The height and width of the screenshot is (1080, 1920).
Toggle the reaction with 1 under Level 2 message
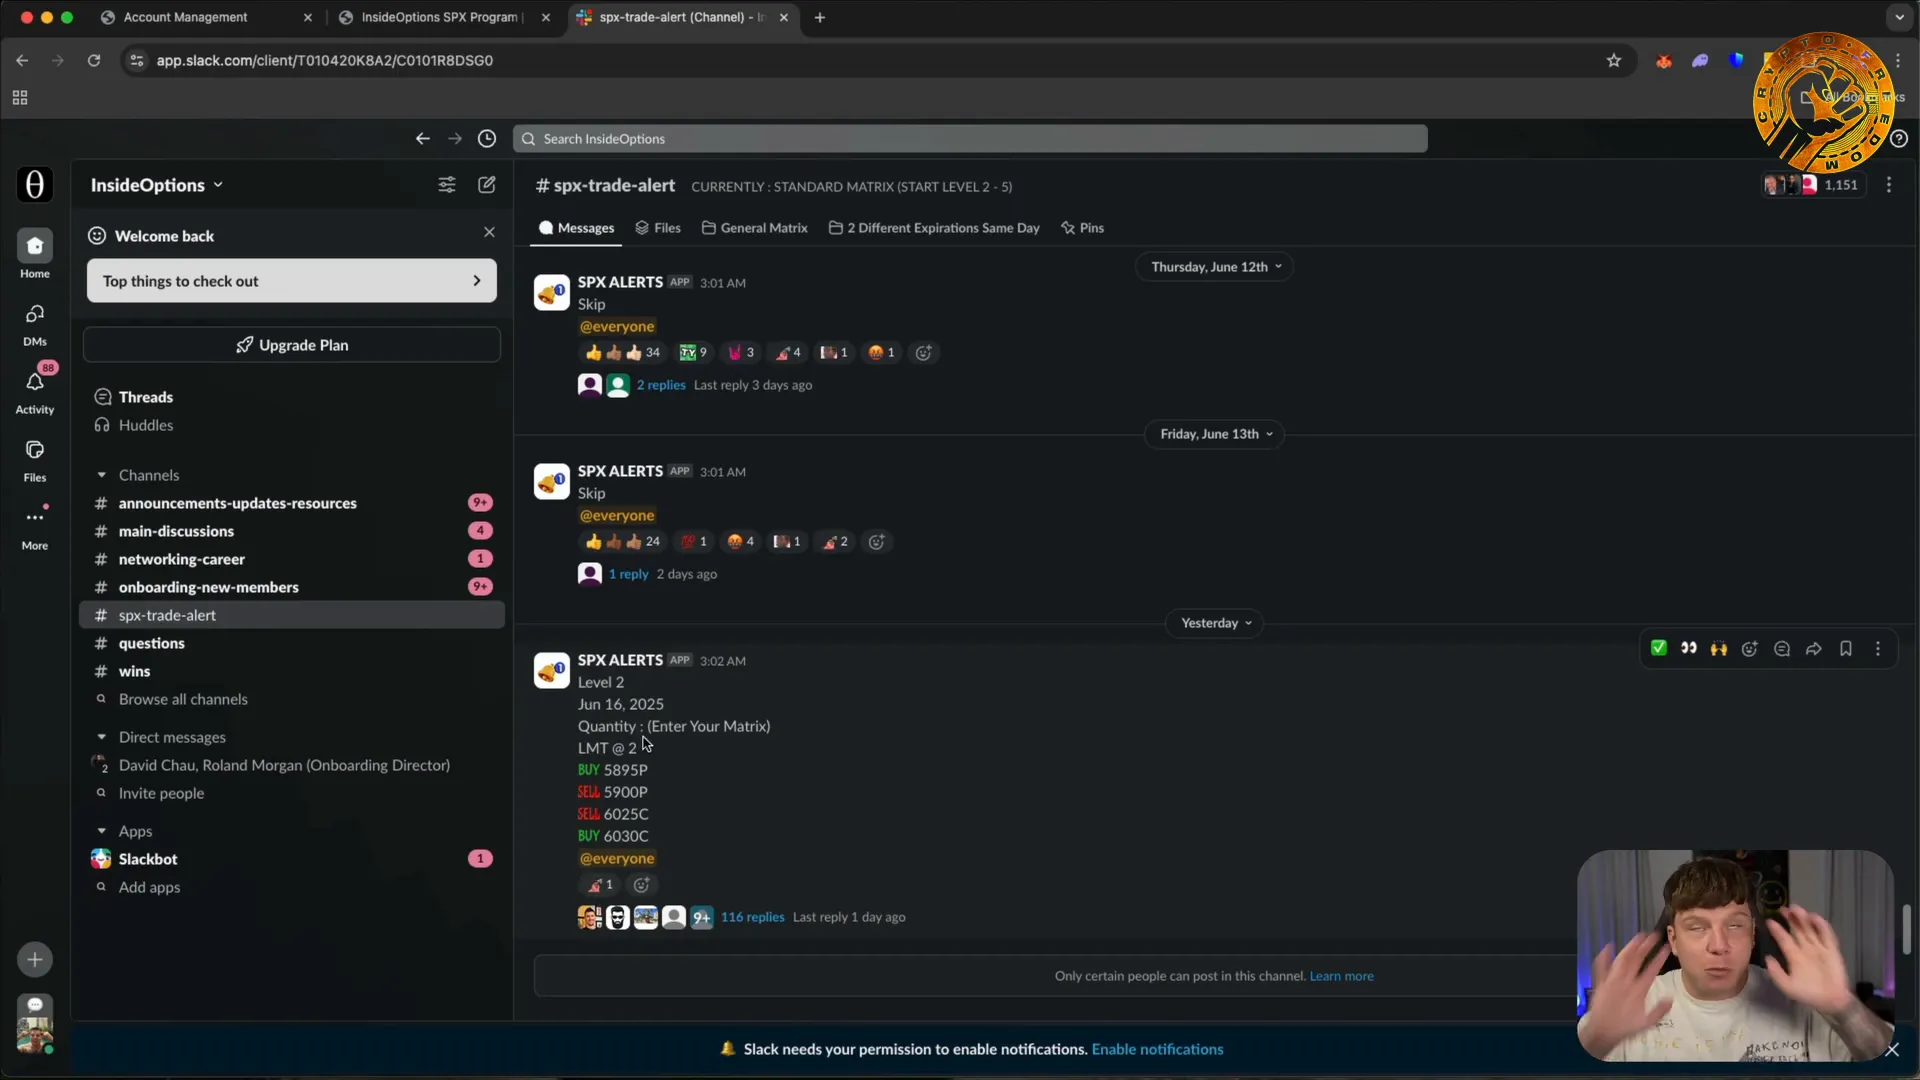coord(600,885)
